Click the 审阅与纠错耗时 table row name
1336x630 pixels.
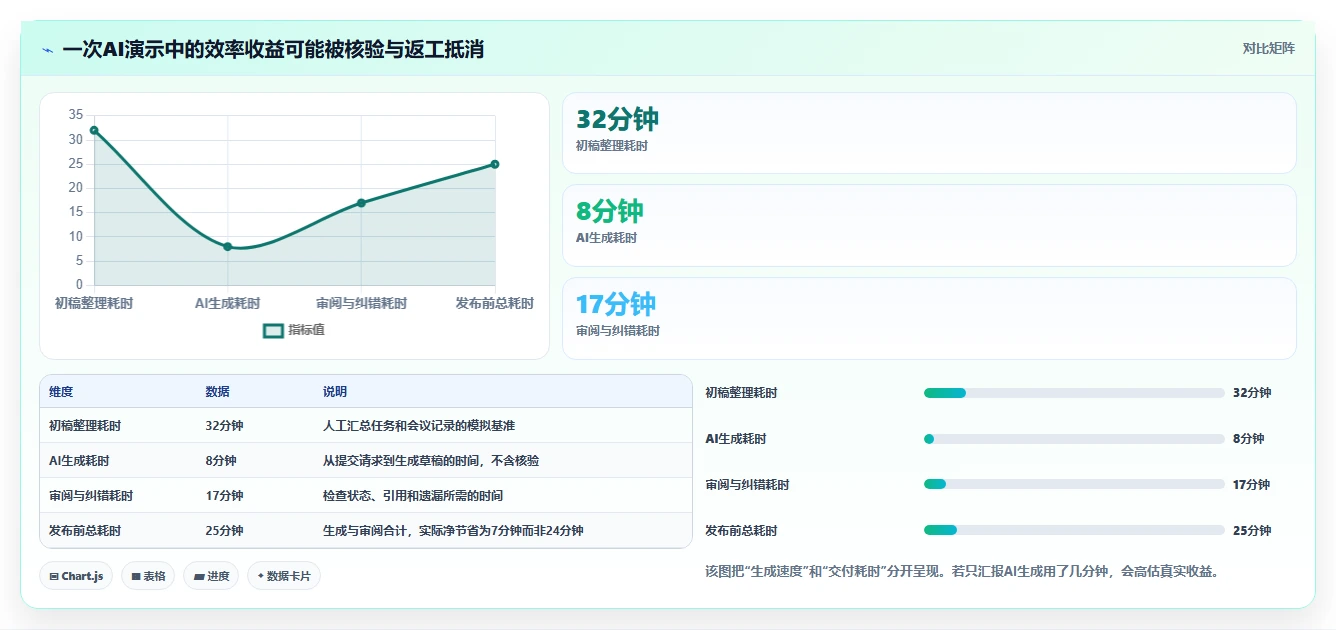click(x=91, y=496)
